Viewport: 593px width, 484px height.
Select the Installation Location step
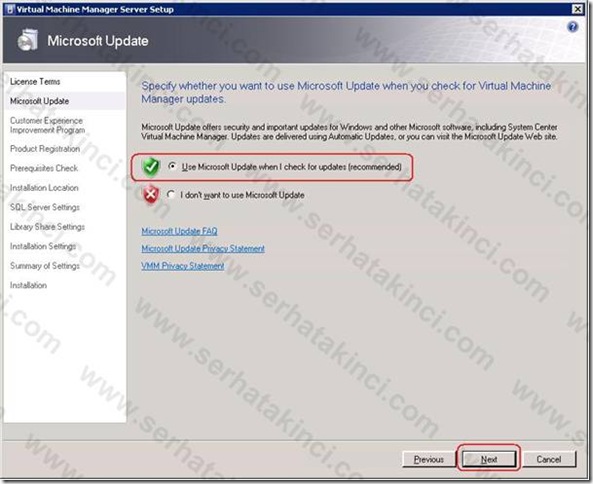pyautogui.click(x=44, y=188)
